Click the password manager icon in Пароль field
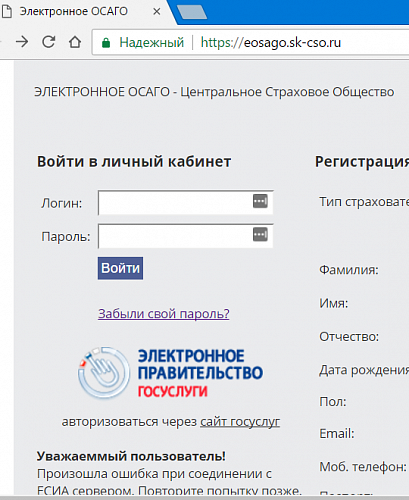409x500 pixels. [260, 234]
